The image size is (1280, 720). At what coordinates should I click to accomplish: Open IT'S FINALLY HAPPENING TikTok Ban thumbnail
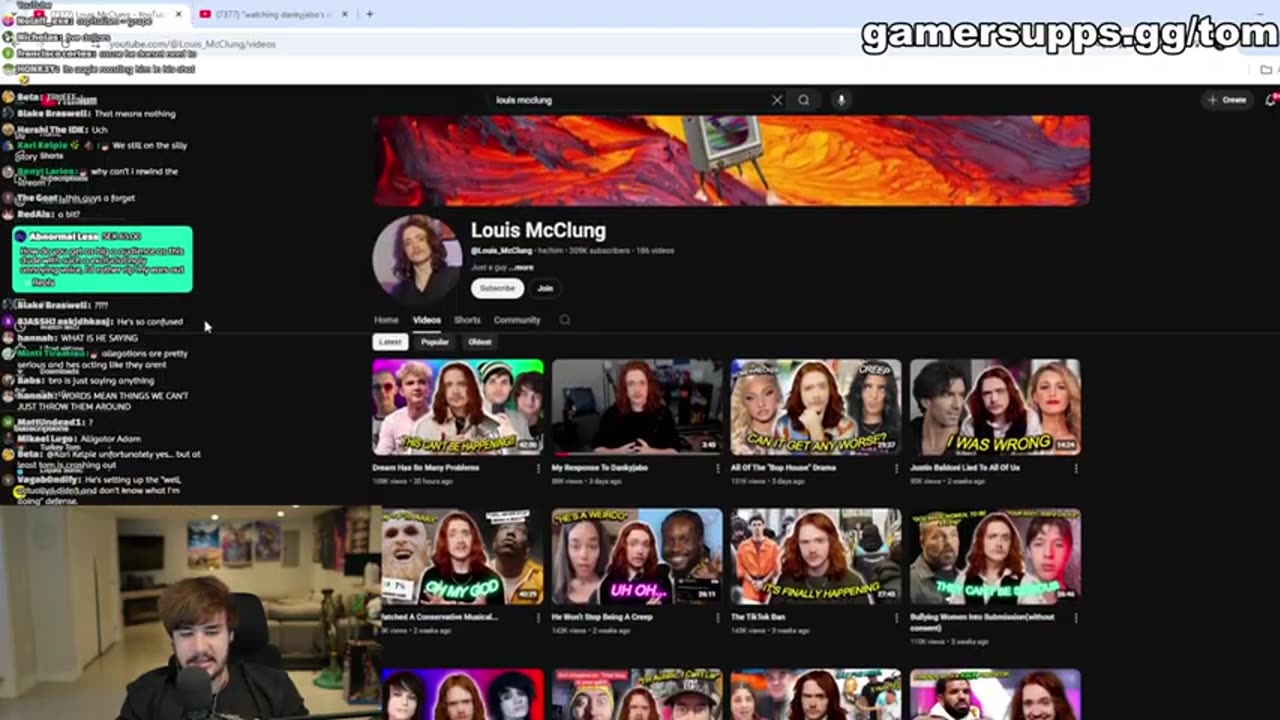(x=816, y=556)
